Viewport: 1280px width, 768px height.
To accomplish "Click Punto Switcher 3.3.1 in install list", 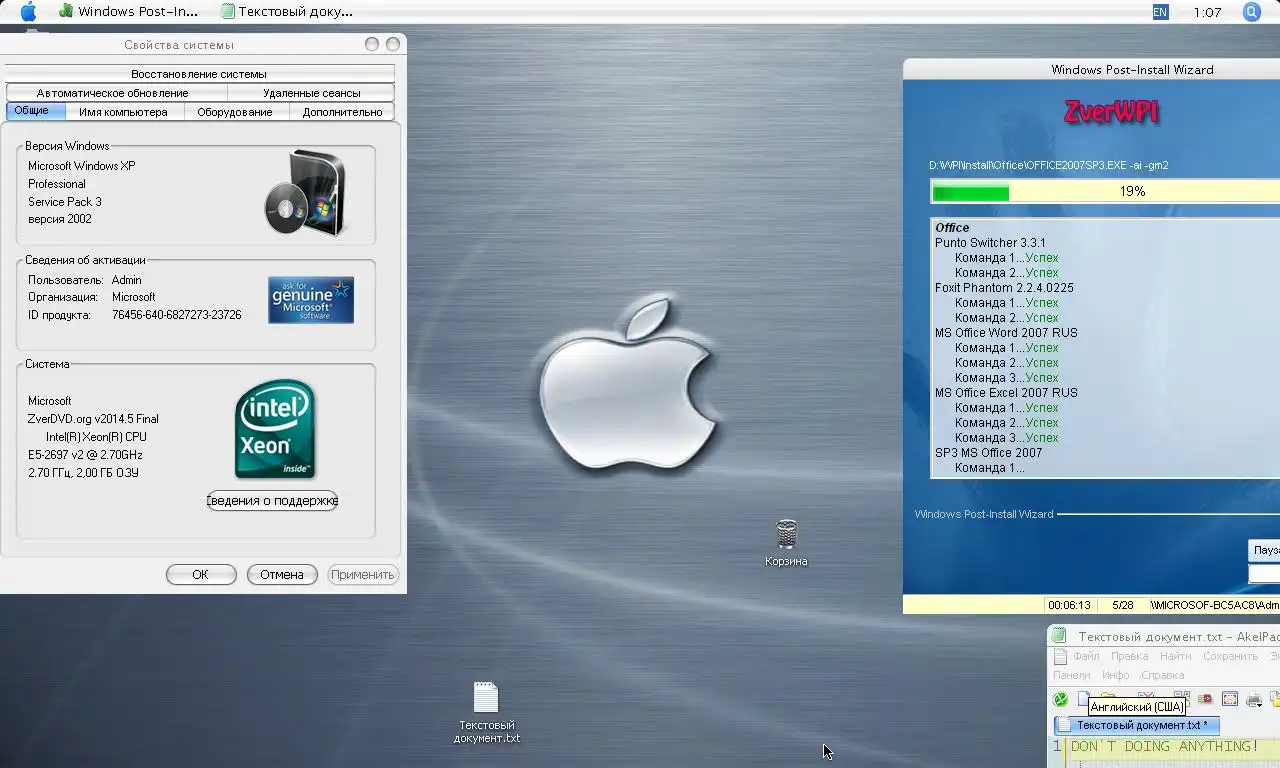I will click(990, 243).
